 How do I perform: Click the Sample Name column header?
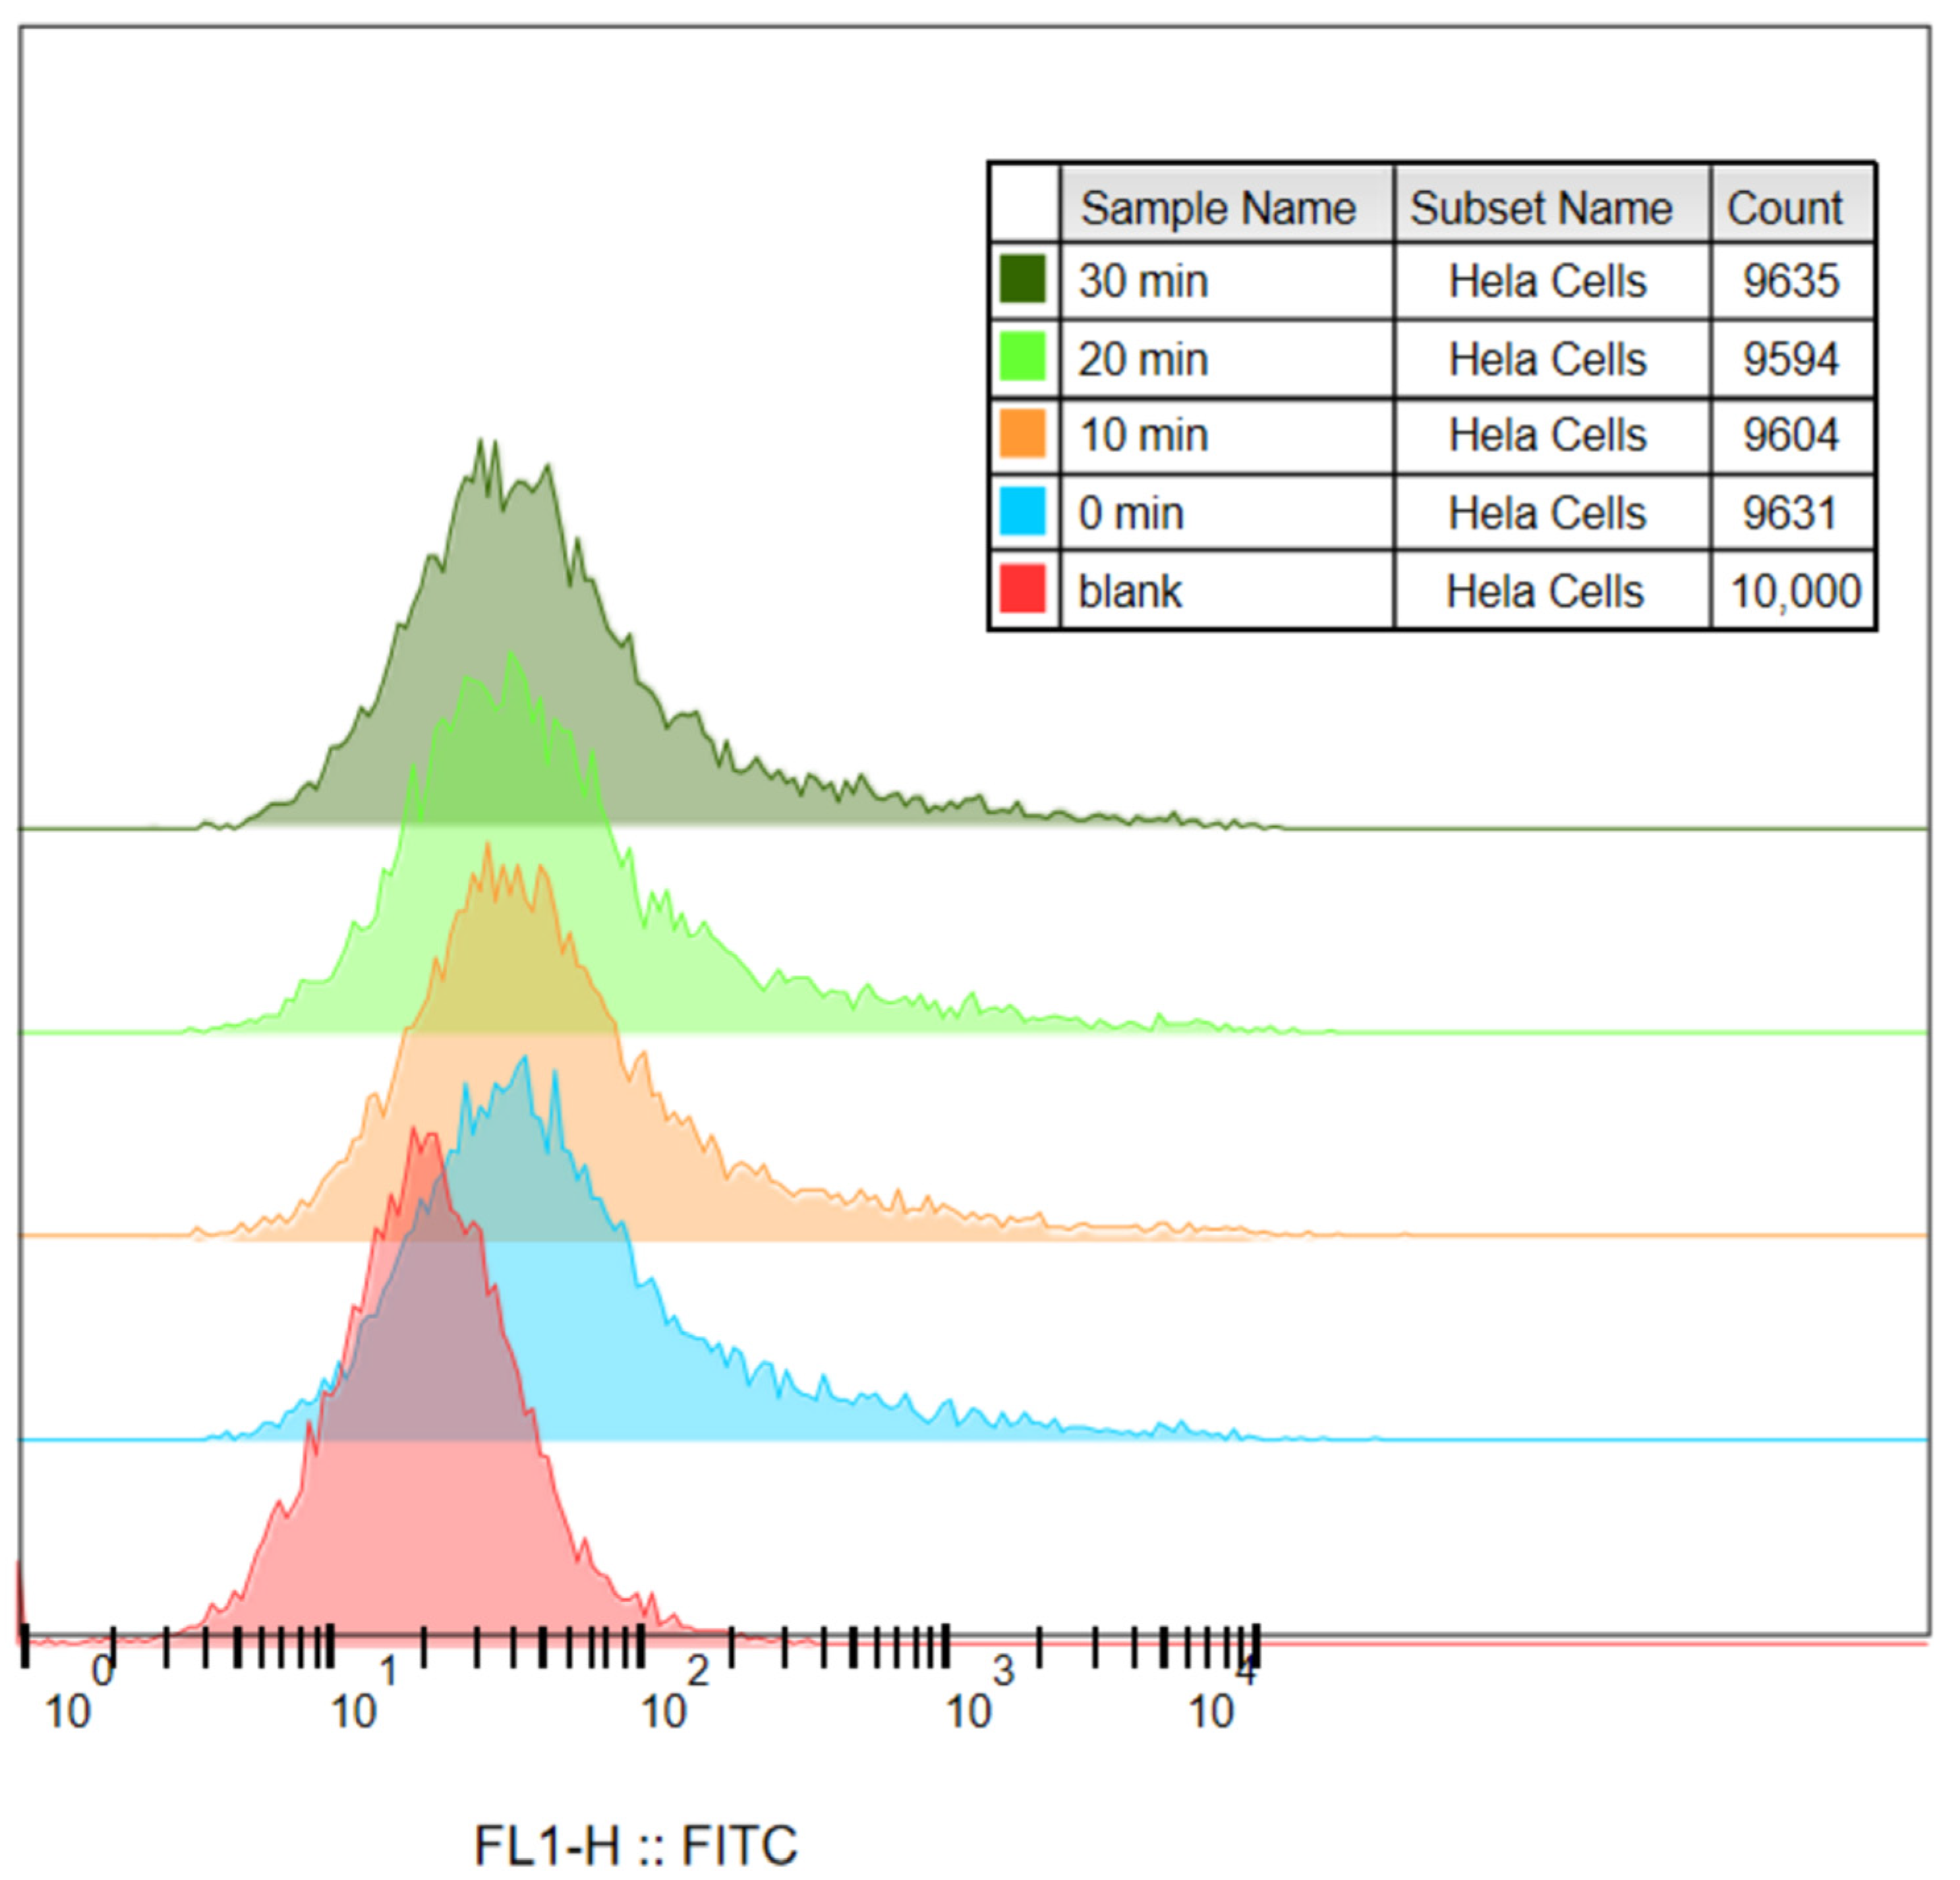point(1217,208)
